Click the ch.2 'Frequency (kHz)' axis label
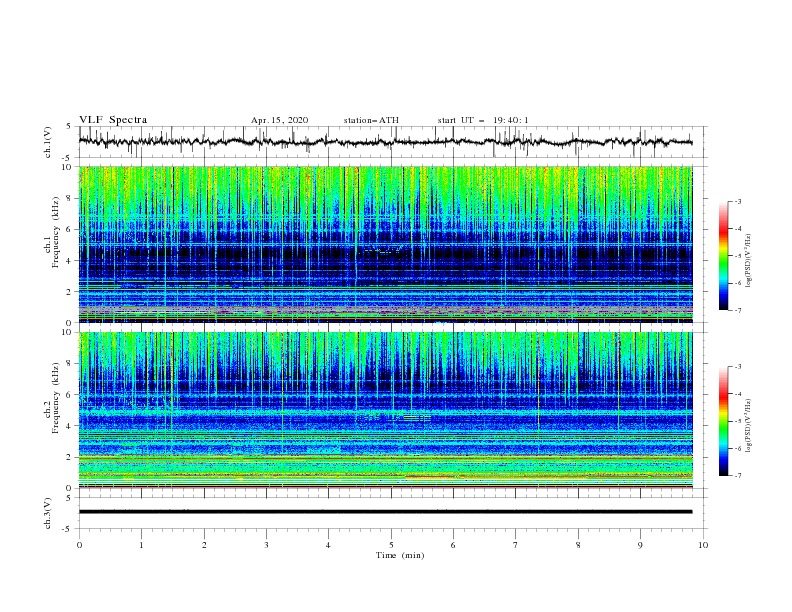 click(x=55, y=397)
